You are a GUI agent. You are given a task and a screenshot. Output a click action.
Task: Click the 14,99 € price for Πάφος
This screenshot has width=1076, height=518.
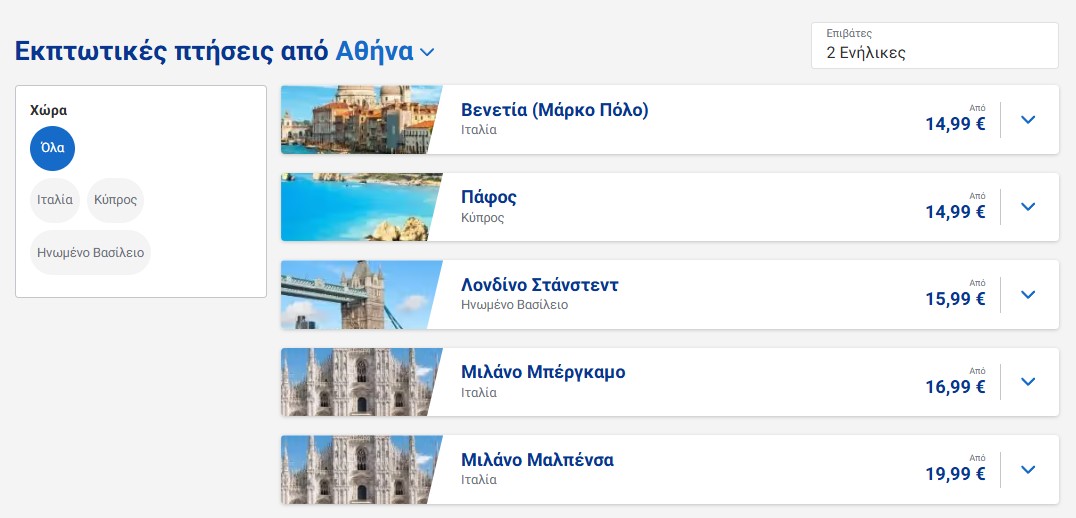(x=955, y=212)
